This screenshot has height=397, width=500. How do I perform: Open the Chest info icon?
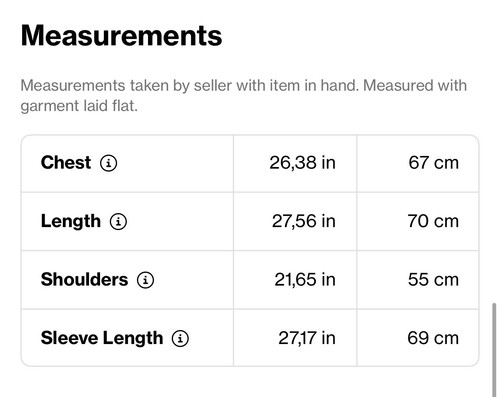click(109, 163)
